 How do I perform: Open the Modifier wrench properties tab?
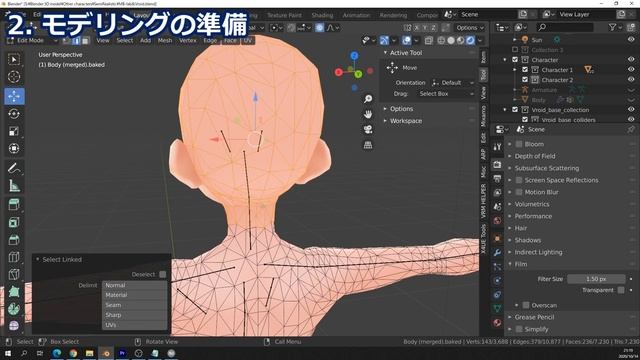pos(497,253)
